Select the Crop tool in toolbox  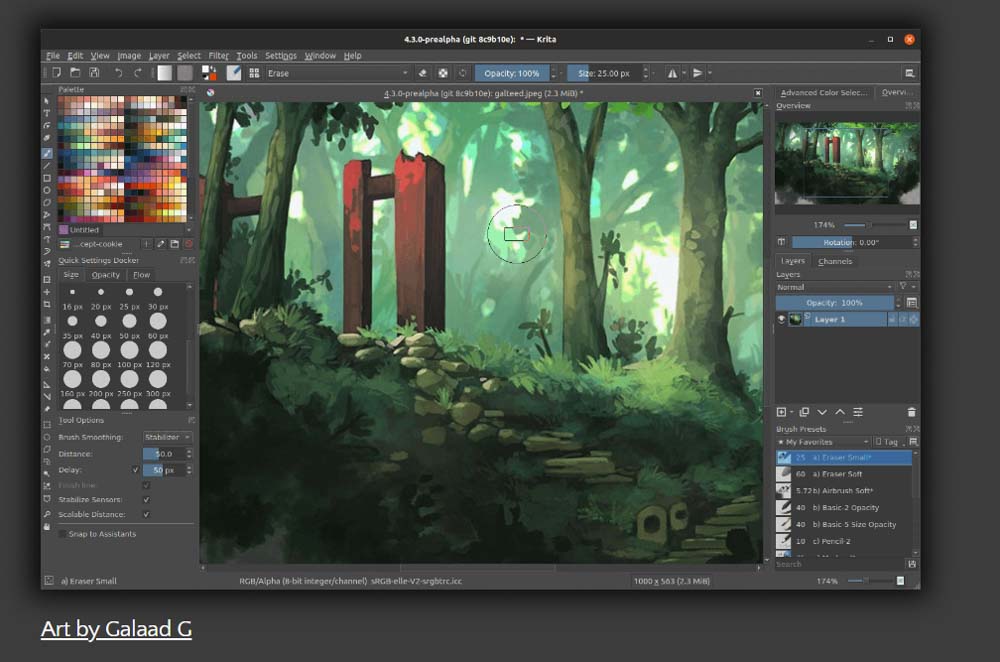pyautogui.click(x=47, y=304)
